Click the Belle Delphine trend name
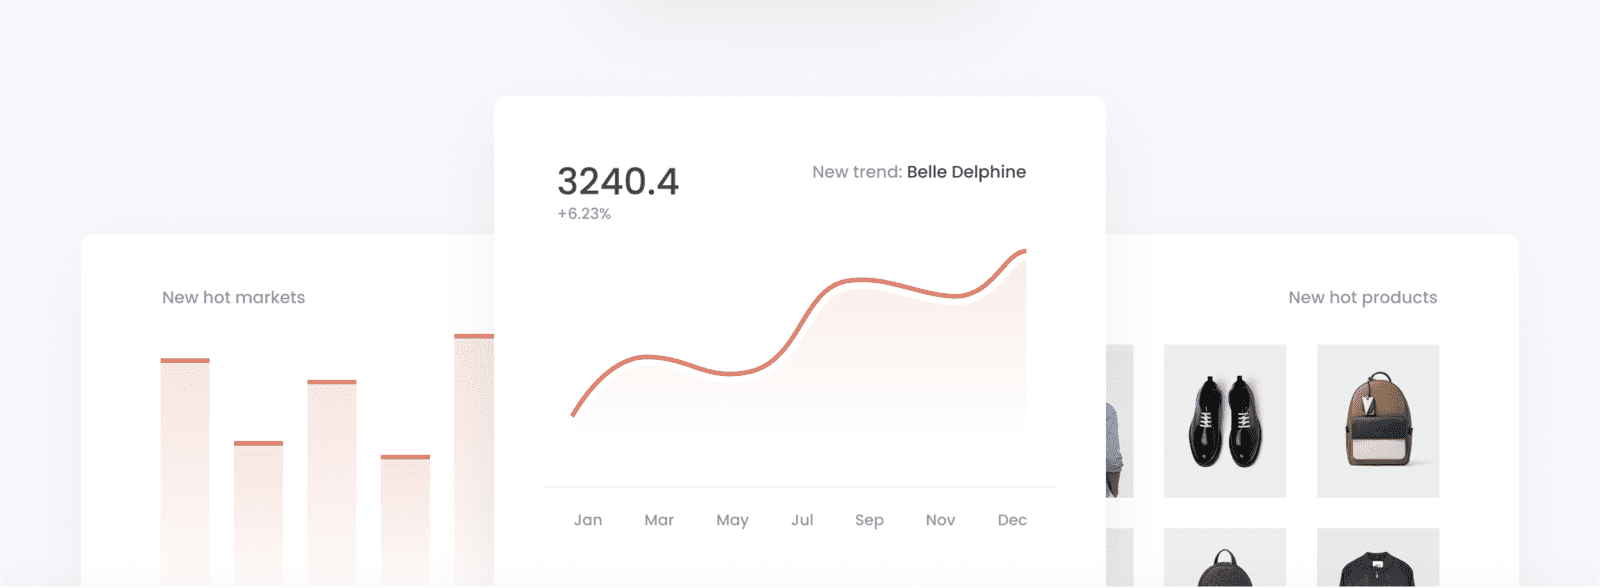Screen dimensions: 1600x588 (966, 172)
